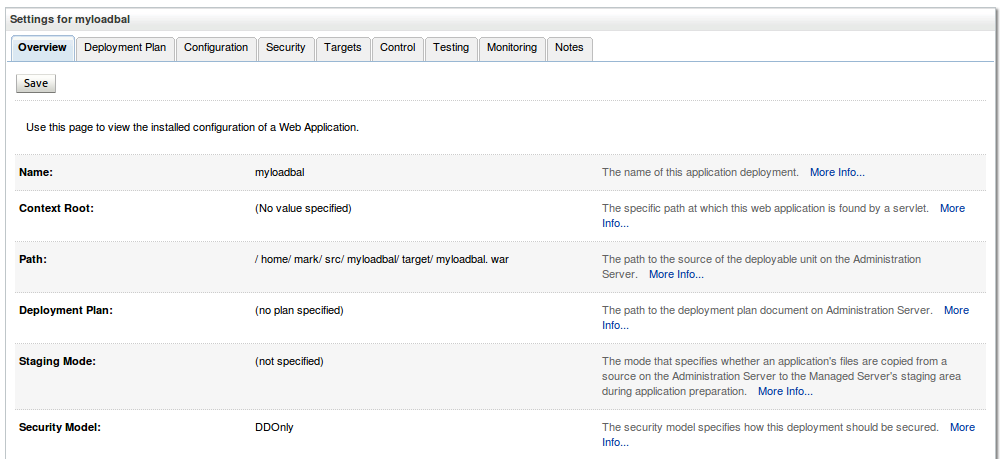Follow the More Info link in Path row
Viewport: 1002px width, 459px height.
pyautogui.click(x=676, y=274)
